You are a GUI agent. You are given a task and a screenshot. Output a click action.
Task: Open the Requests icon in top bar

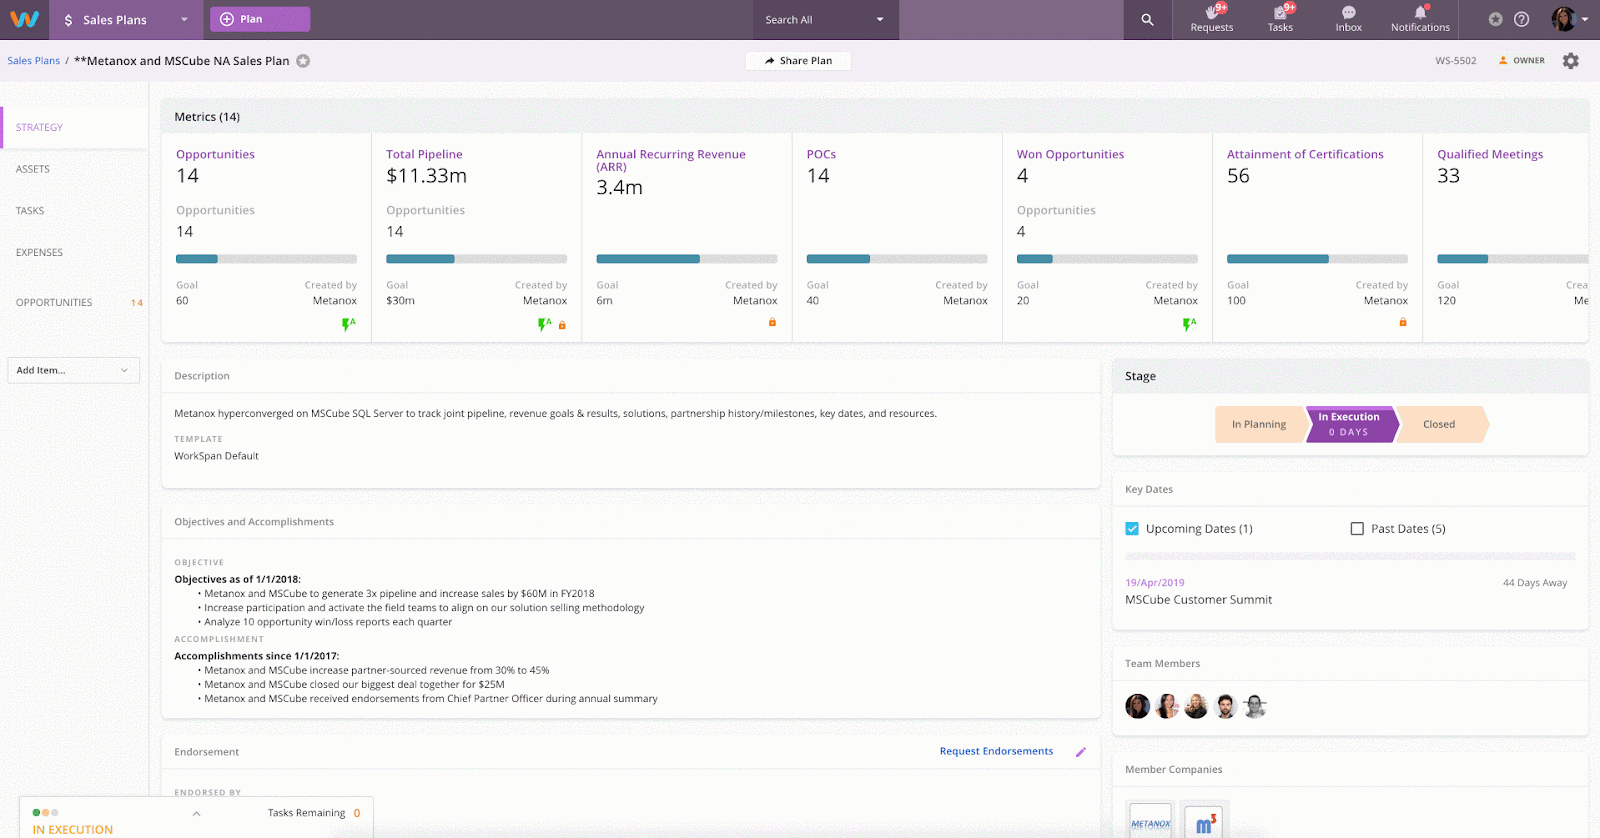click(x=1212, y=19)
